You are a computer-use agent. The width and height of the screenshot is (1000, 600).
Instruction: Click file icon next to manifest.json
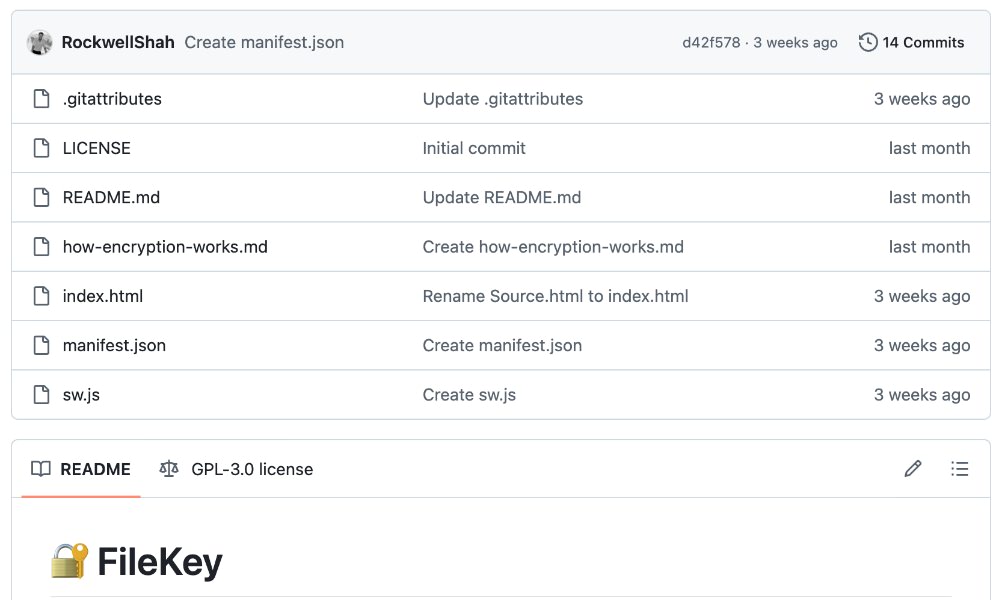pos(41,346)
